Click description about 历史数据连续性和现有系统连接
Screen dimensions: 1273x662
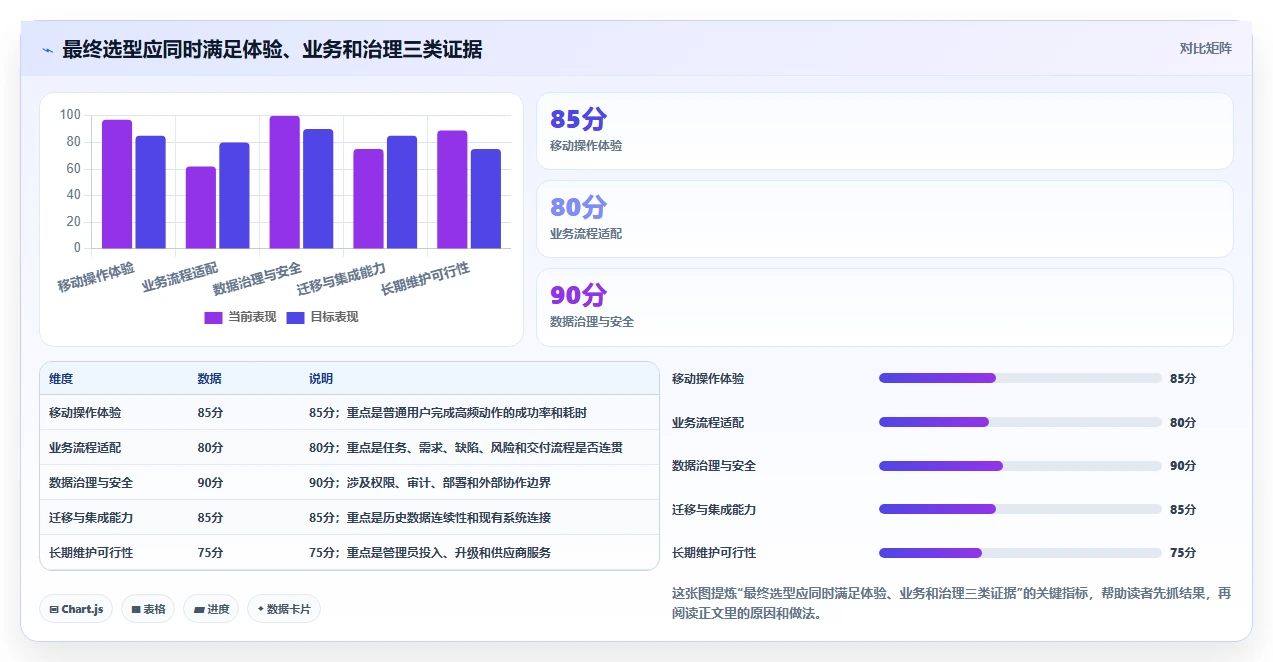pos(430,517)
